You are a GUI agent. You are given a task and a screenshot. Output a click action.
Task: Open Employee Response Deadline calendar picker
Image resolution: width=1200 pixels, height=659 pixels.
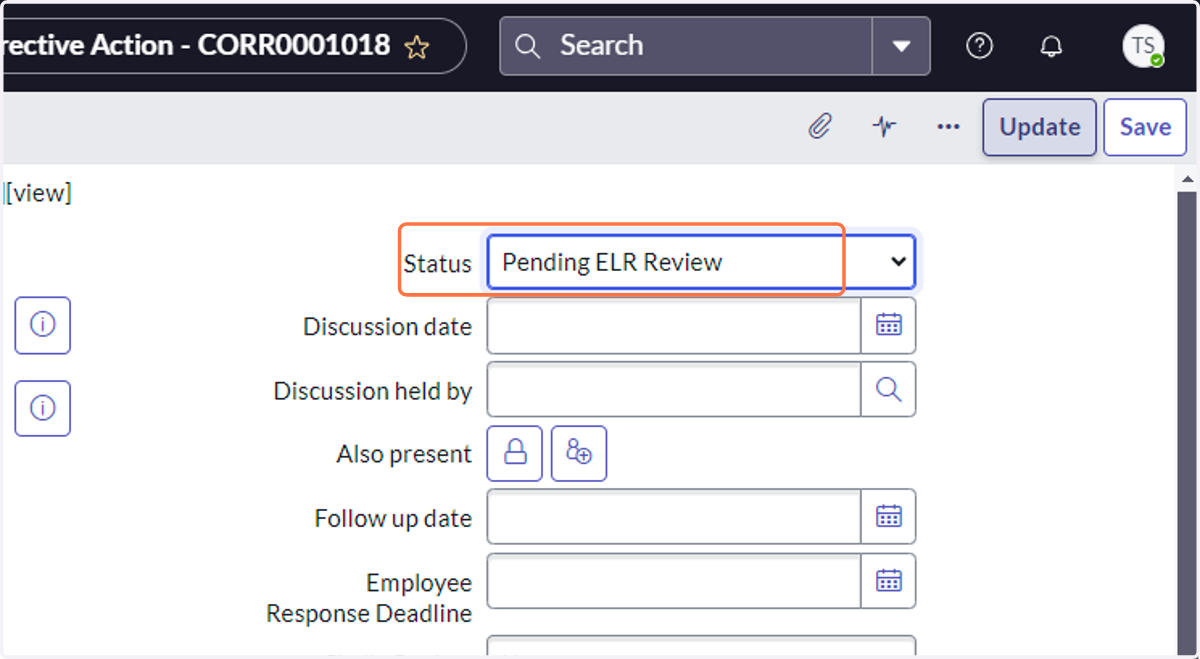(x=889, y=581)
